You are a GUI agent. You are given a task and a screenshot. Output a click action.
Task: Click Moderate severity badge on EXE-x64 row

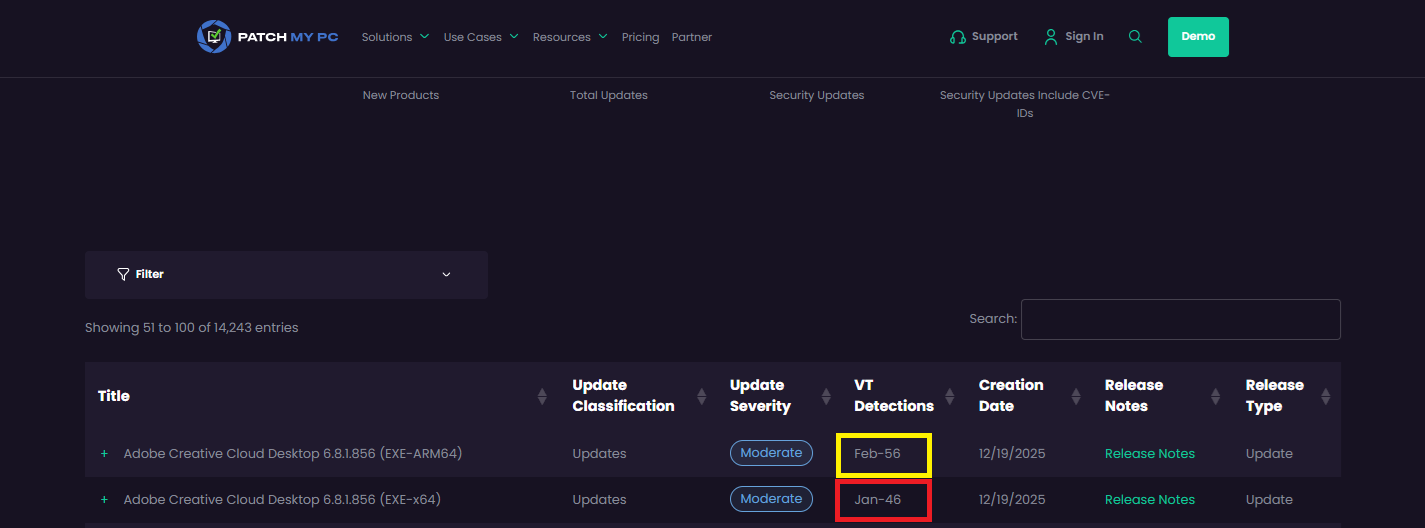771,499
